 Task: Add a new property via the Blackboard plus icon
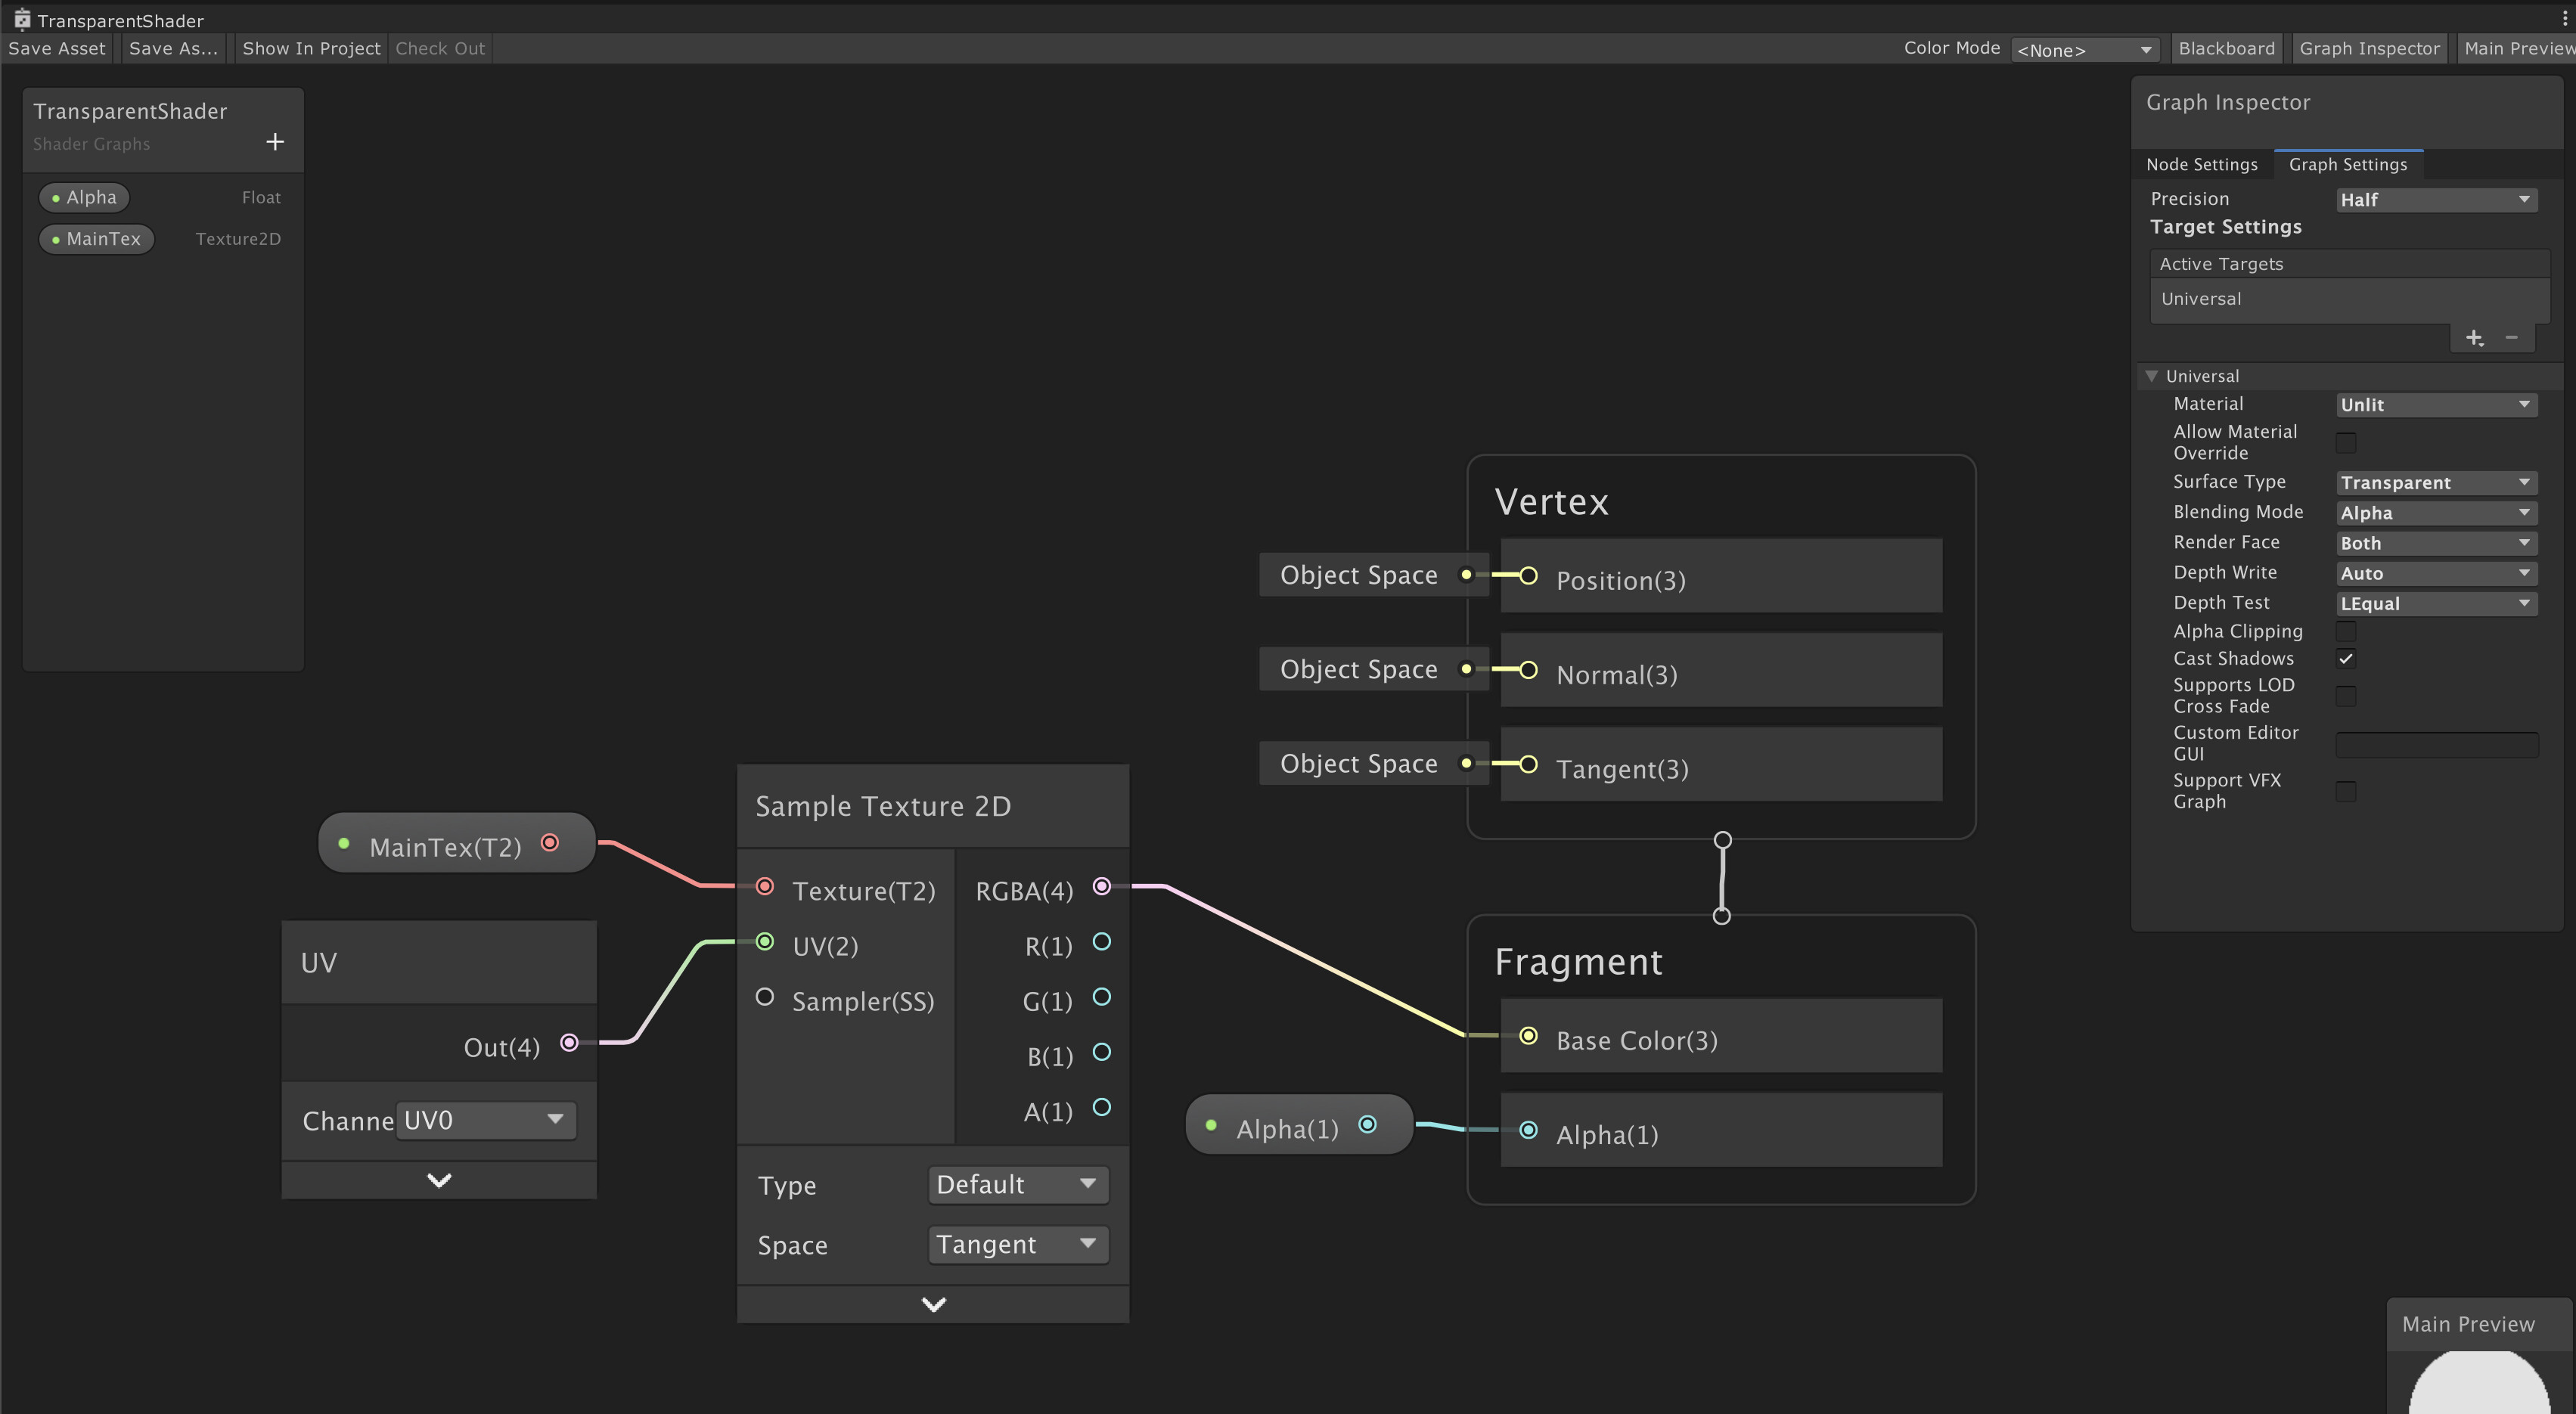click(x=275, y=142)
